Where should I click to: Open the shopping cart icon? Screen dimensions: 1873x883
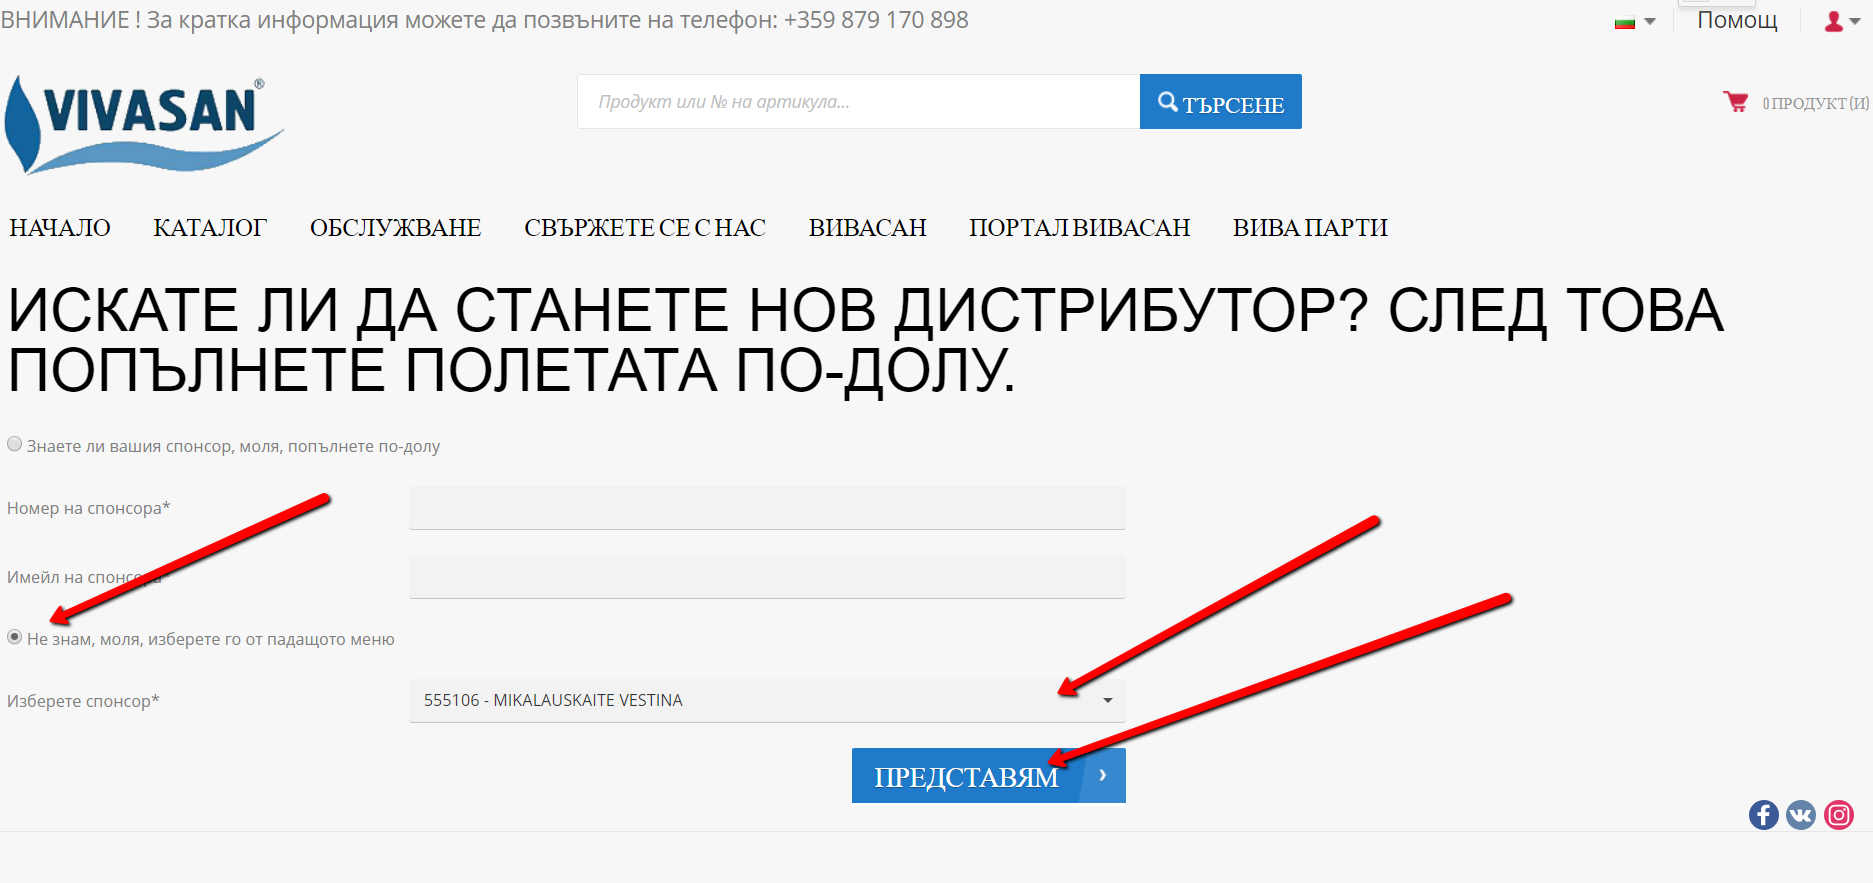coord(1735,102)
